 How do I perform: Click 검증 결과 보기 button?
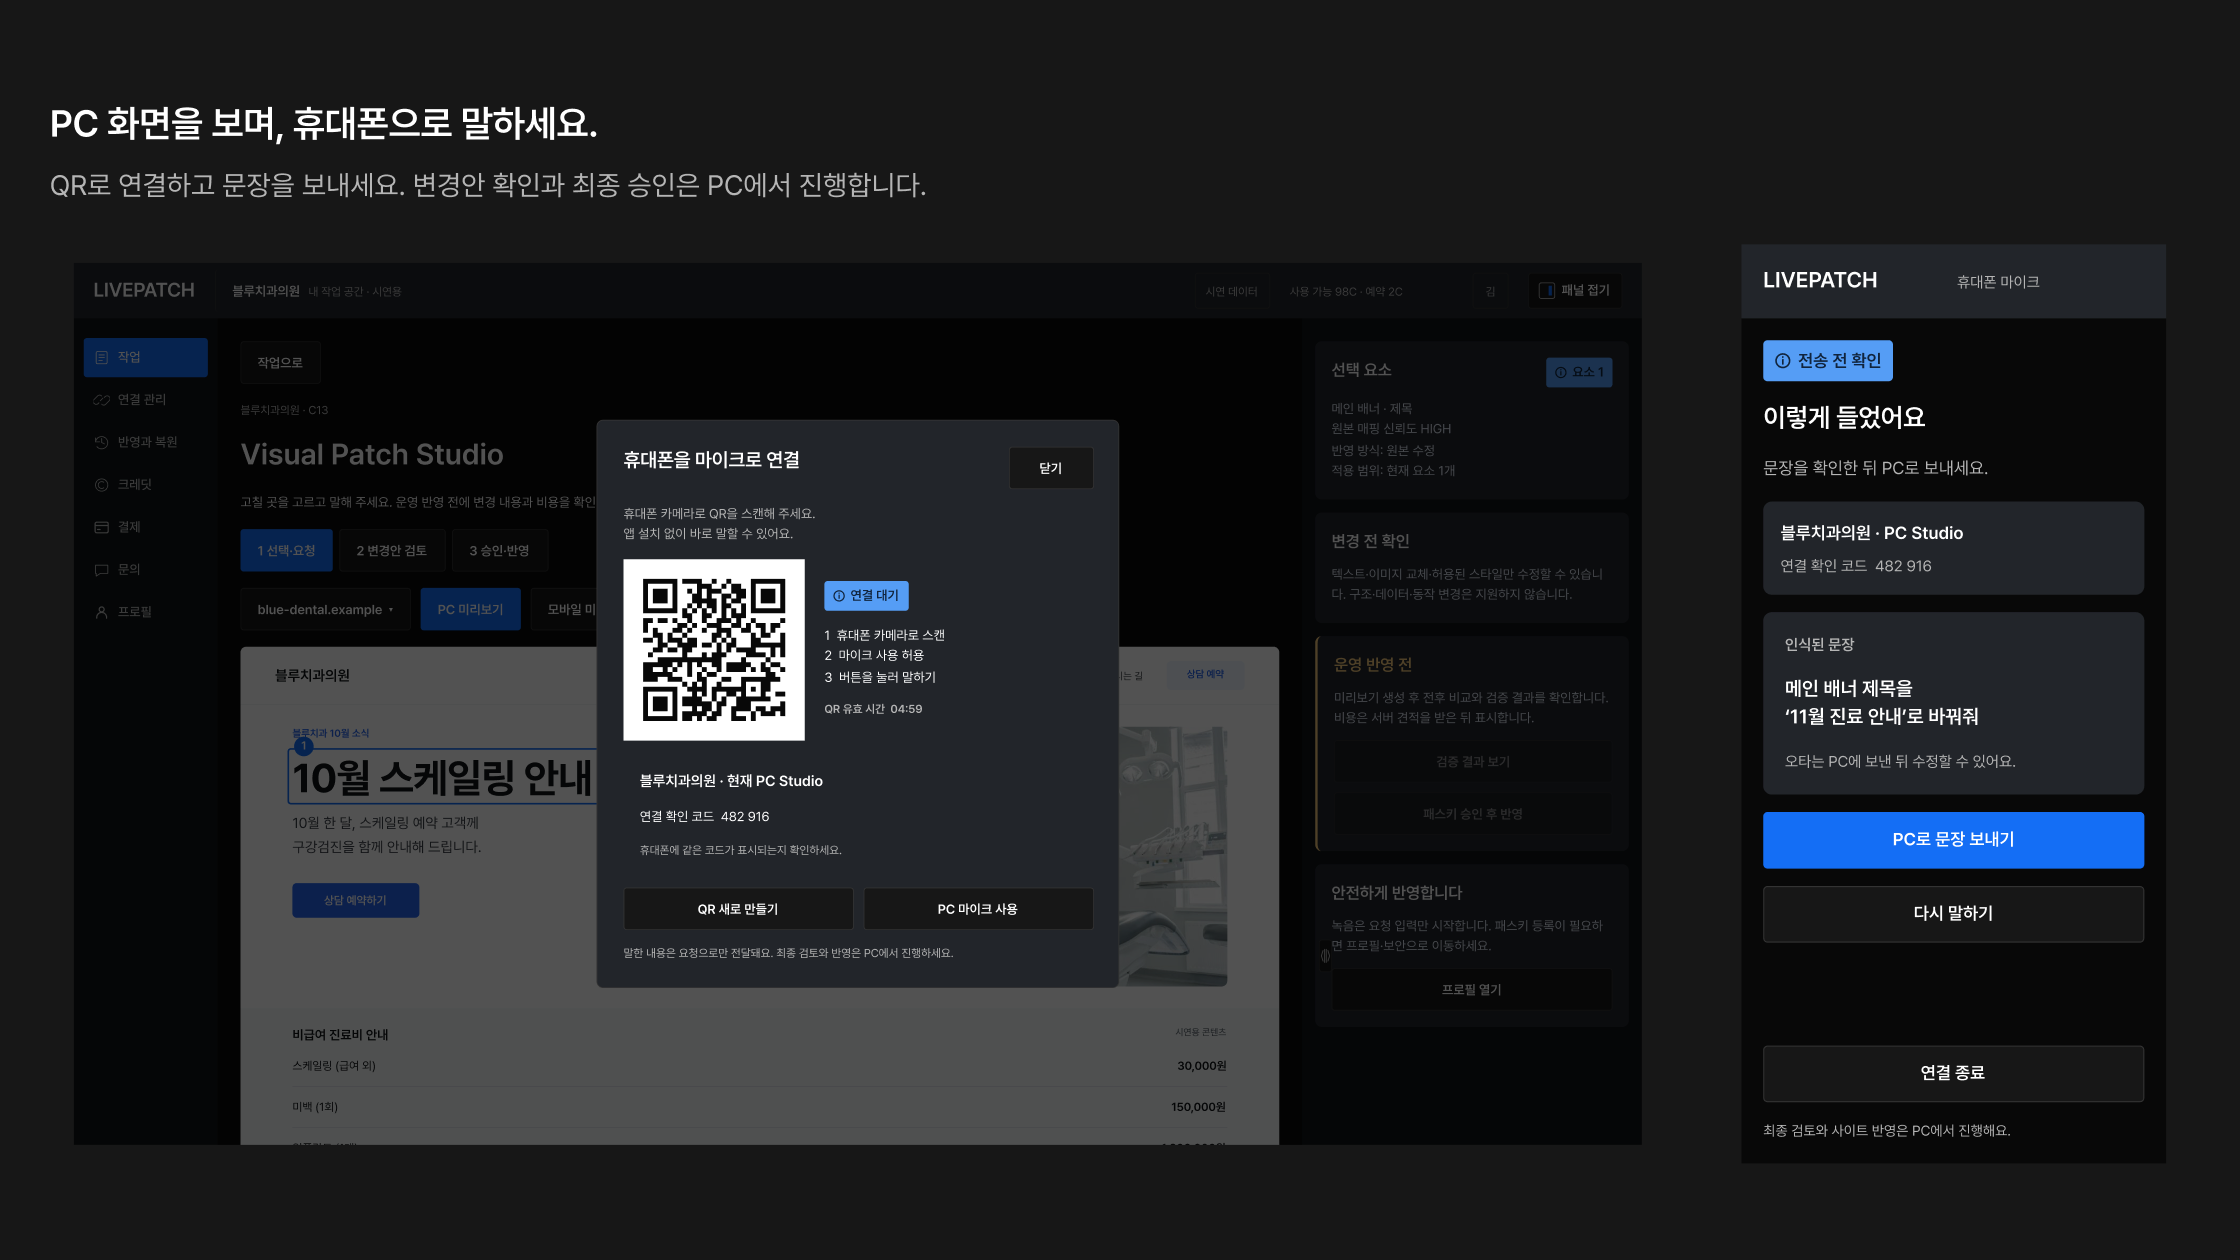pyautogui.click(x=1473, y=762)
